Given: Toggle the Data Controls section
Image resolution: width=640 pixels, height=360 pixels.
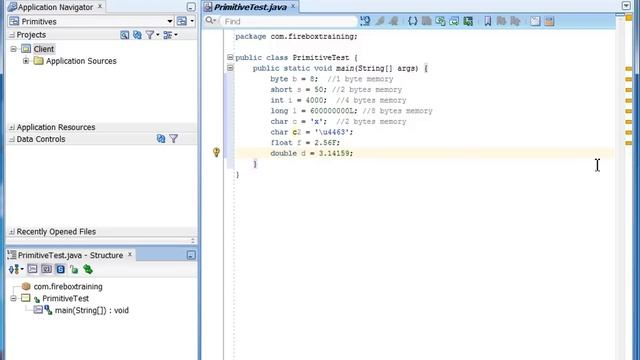Looking at the screenshot, I should [x=11, y=139].
